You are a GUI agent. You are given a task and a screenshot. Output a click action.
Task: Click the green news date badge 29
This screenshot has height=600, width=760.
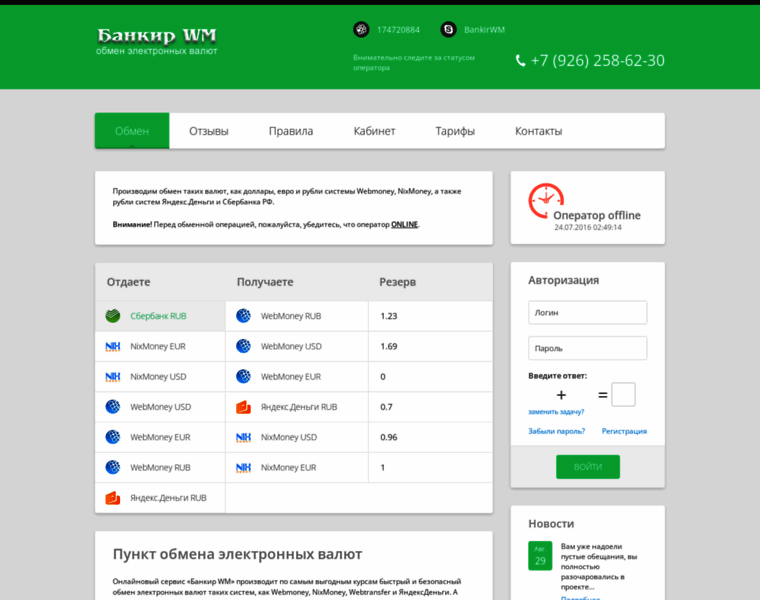click(540, 555)
